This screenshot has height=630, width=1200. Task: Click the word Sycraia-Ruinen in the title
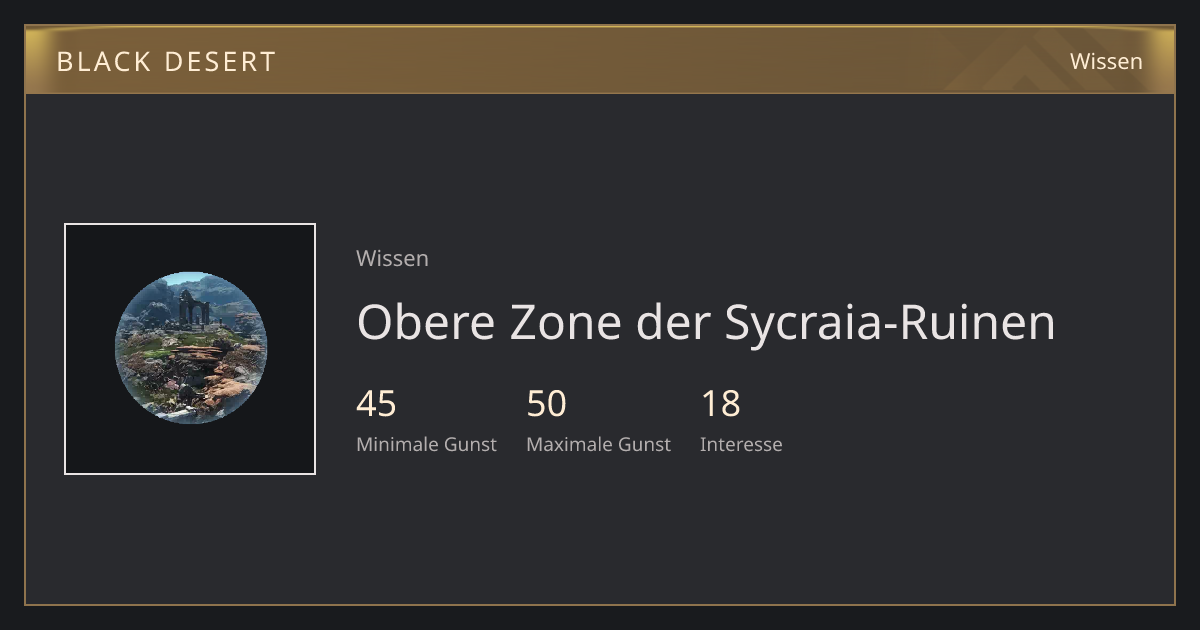(x=890, y=322)
